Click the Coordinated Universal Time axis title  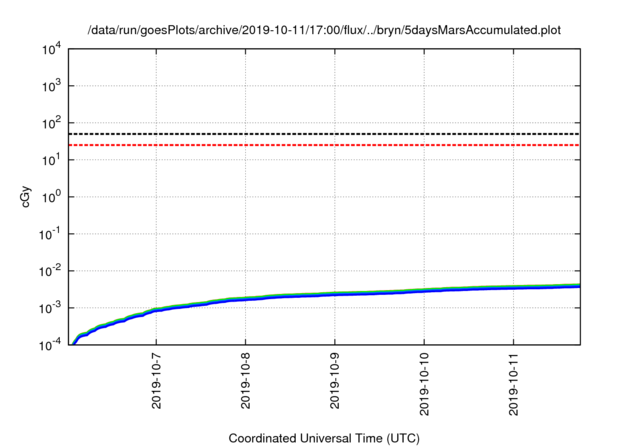(324, 438)
